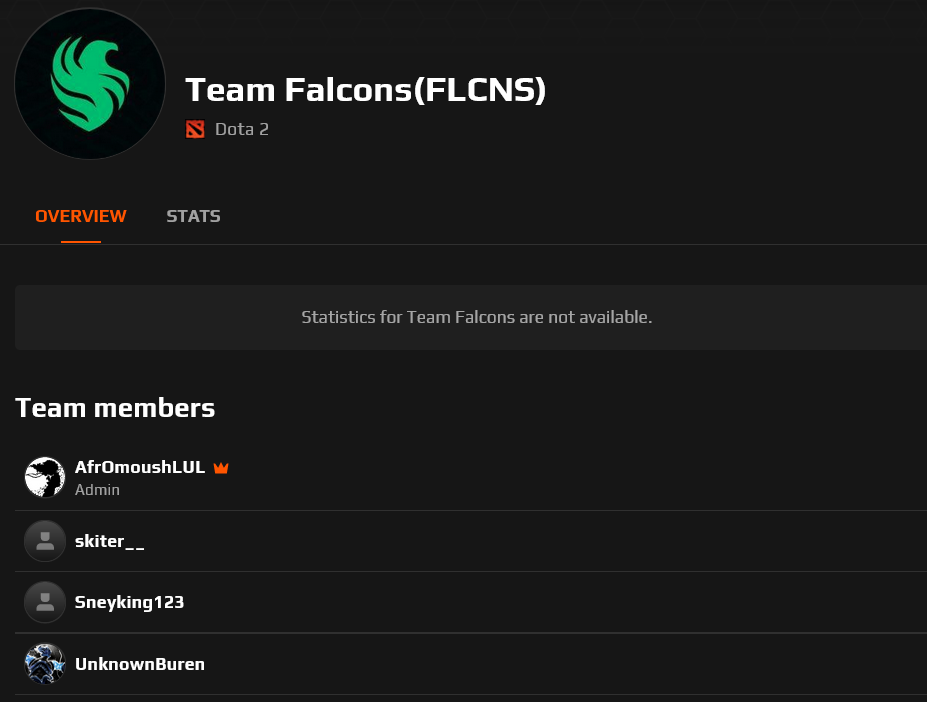Click the Admin role label under AfrOmoushLUL

pyautogui.click(x=98, y=490)
